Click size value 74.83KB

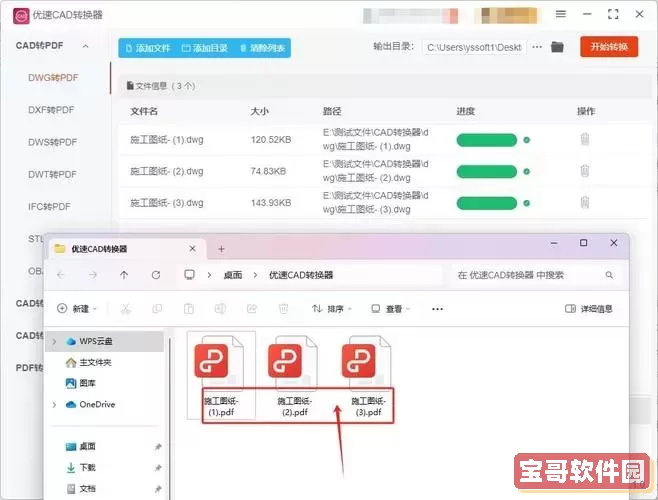click(x=268, y=171)
